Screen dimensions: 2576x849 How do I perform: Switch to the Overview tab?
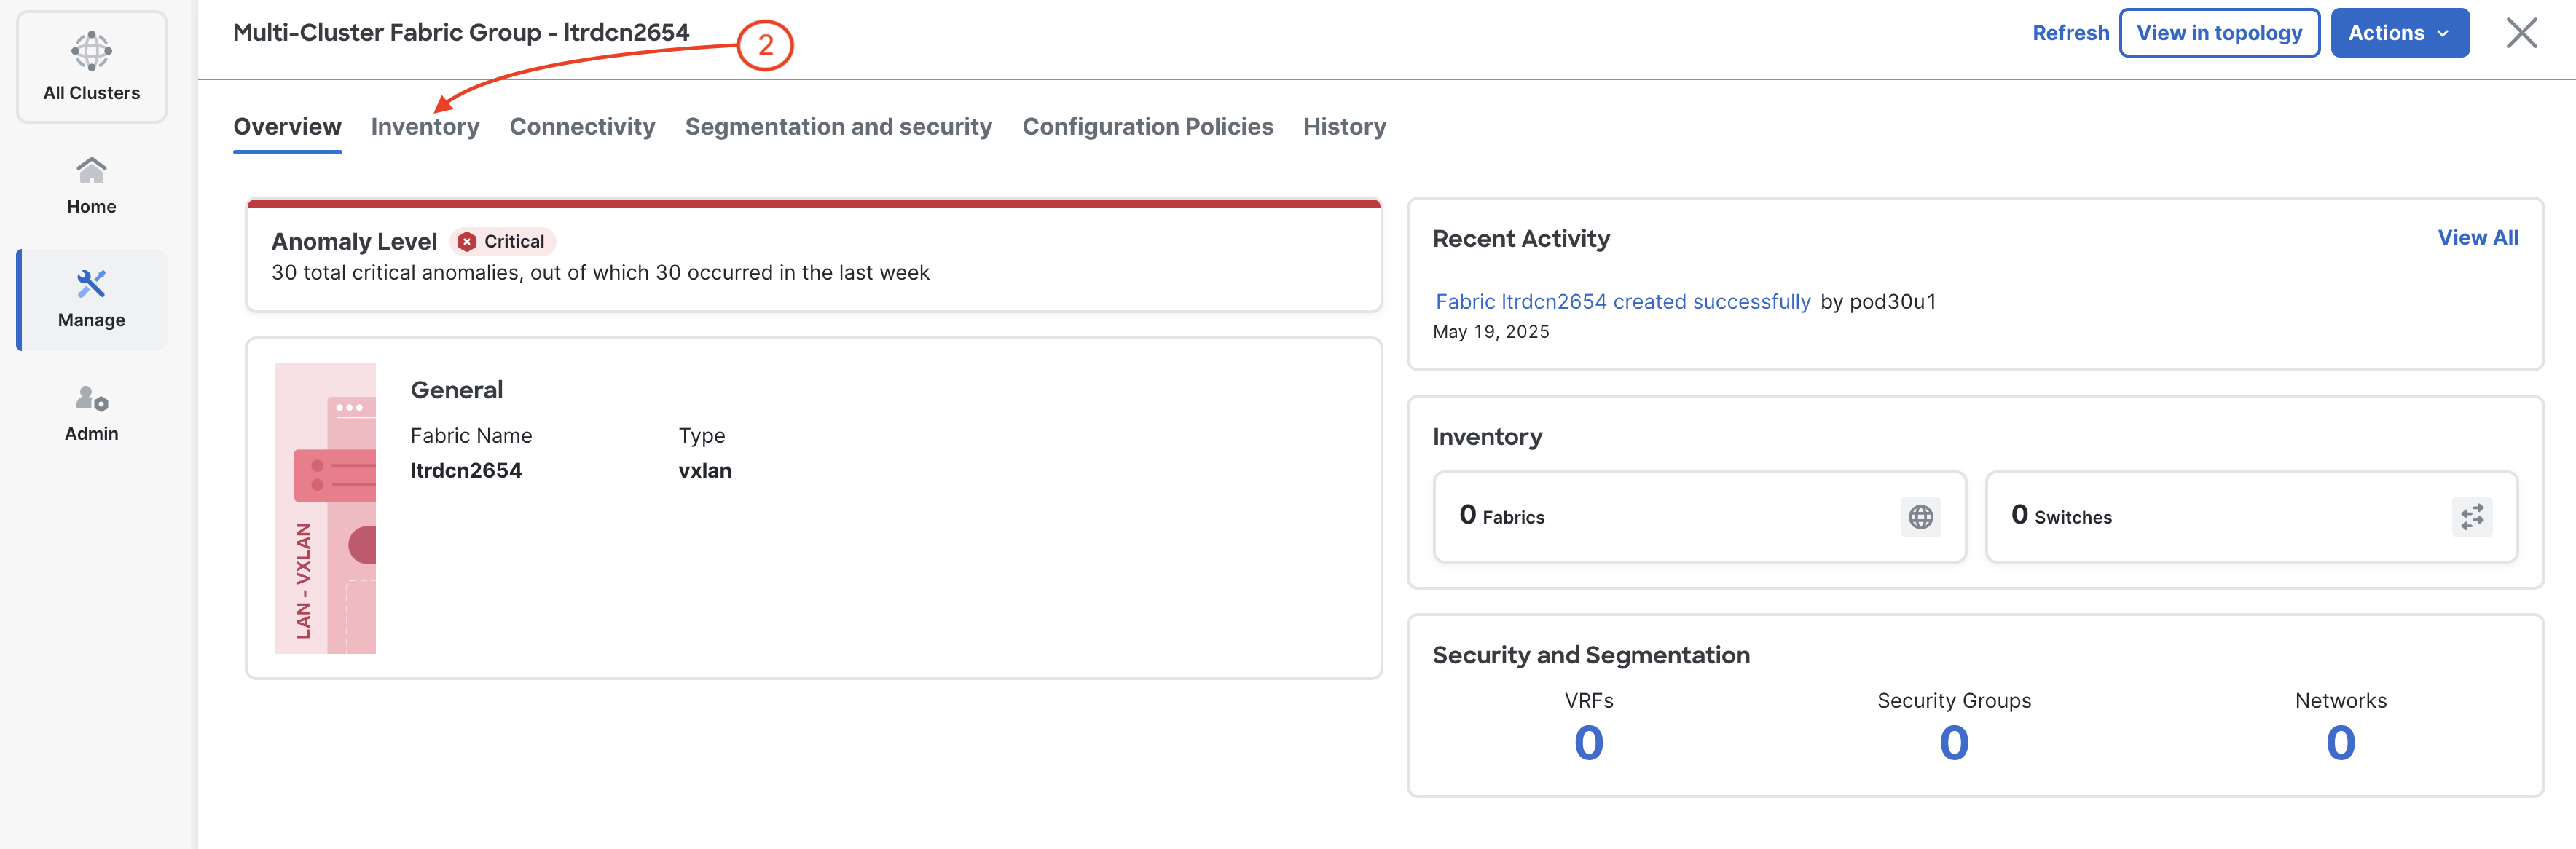click(x=287, y=127)
